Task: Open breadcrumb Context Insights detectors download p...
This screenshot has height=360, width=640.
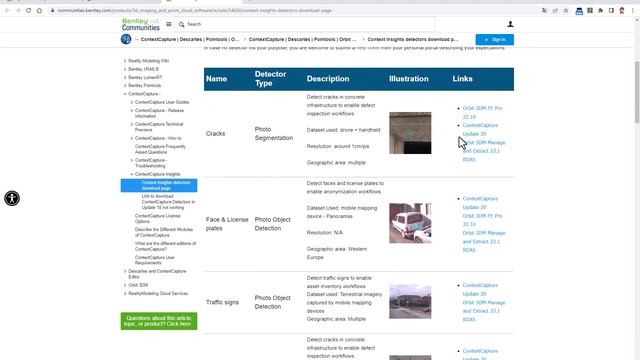Action: click(413, 40)
